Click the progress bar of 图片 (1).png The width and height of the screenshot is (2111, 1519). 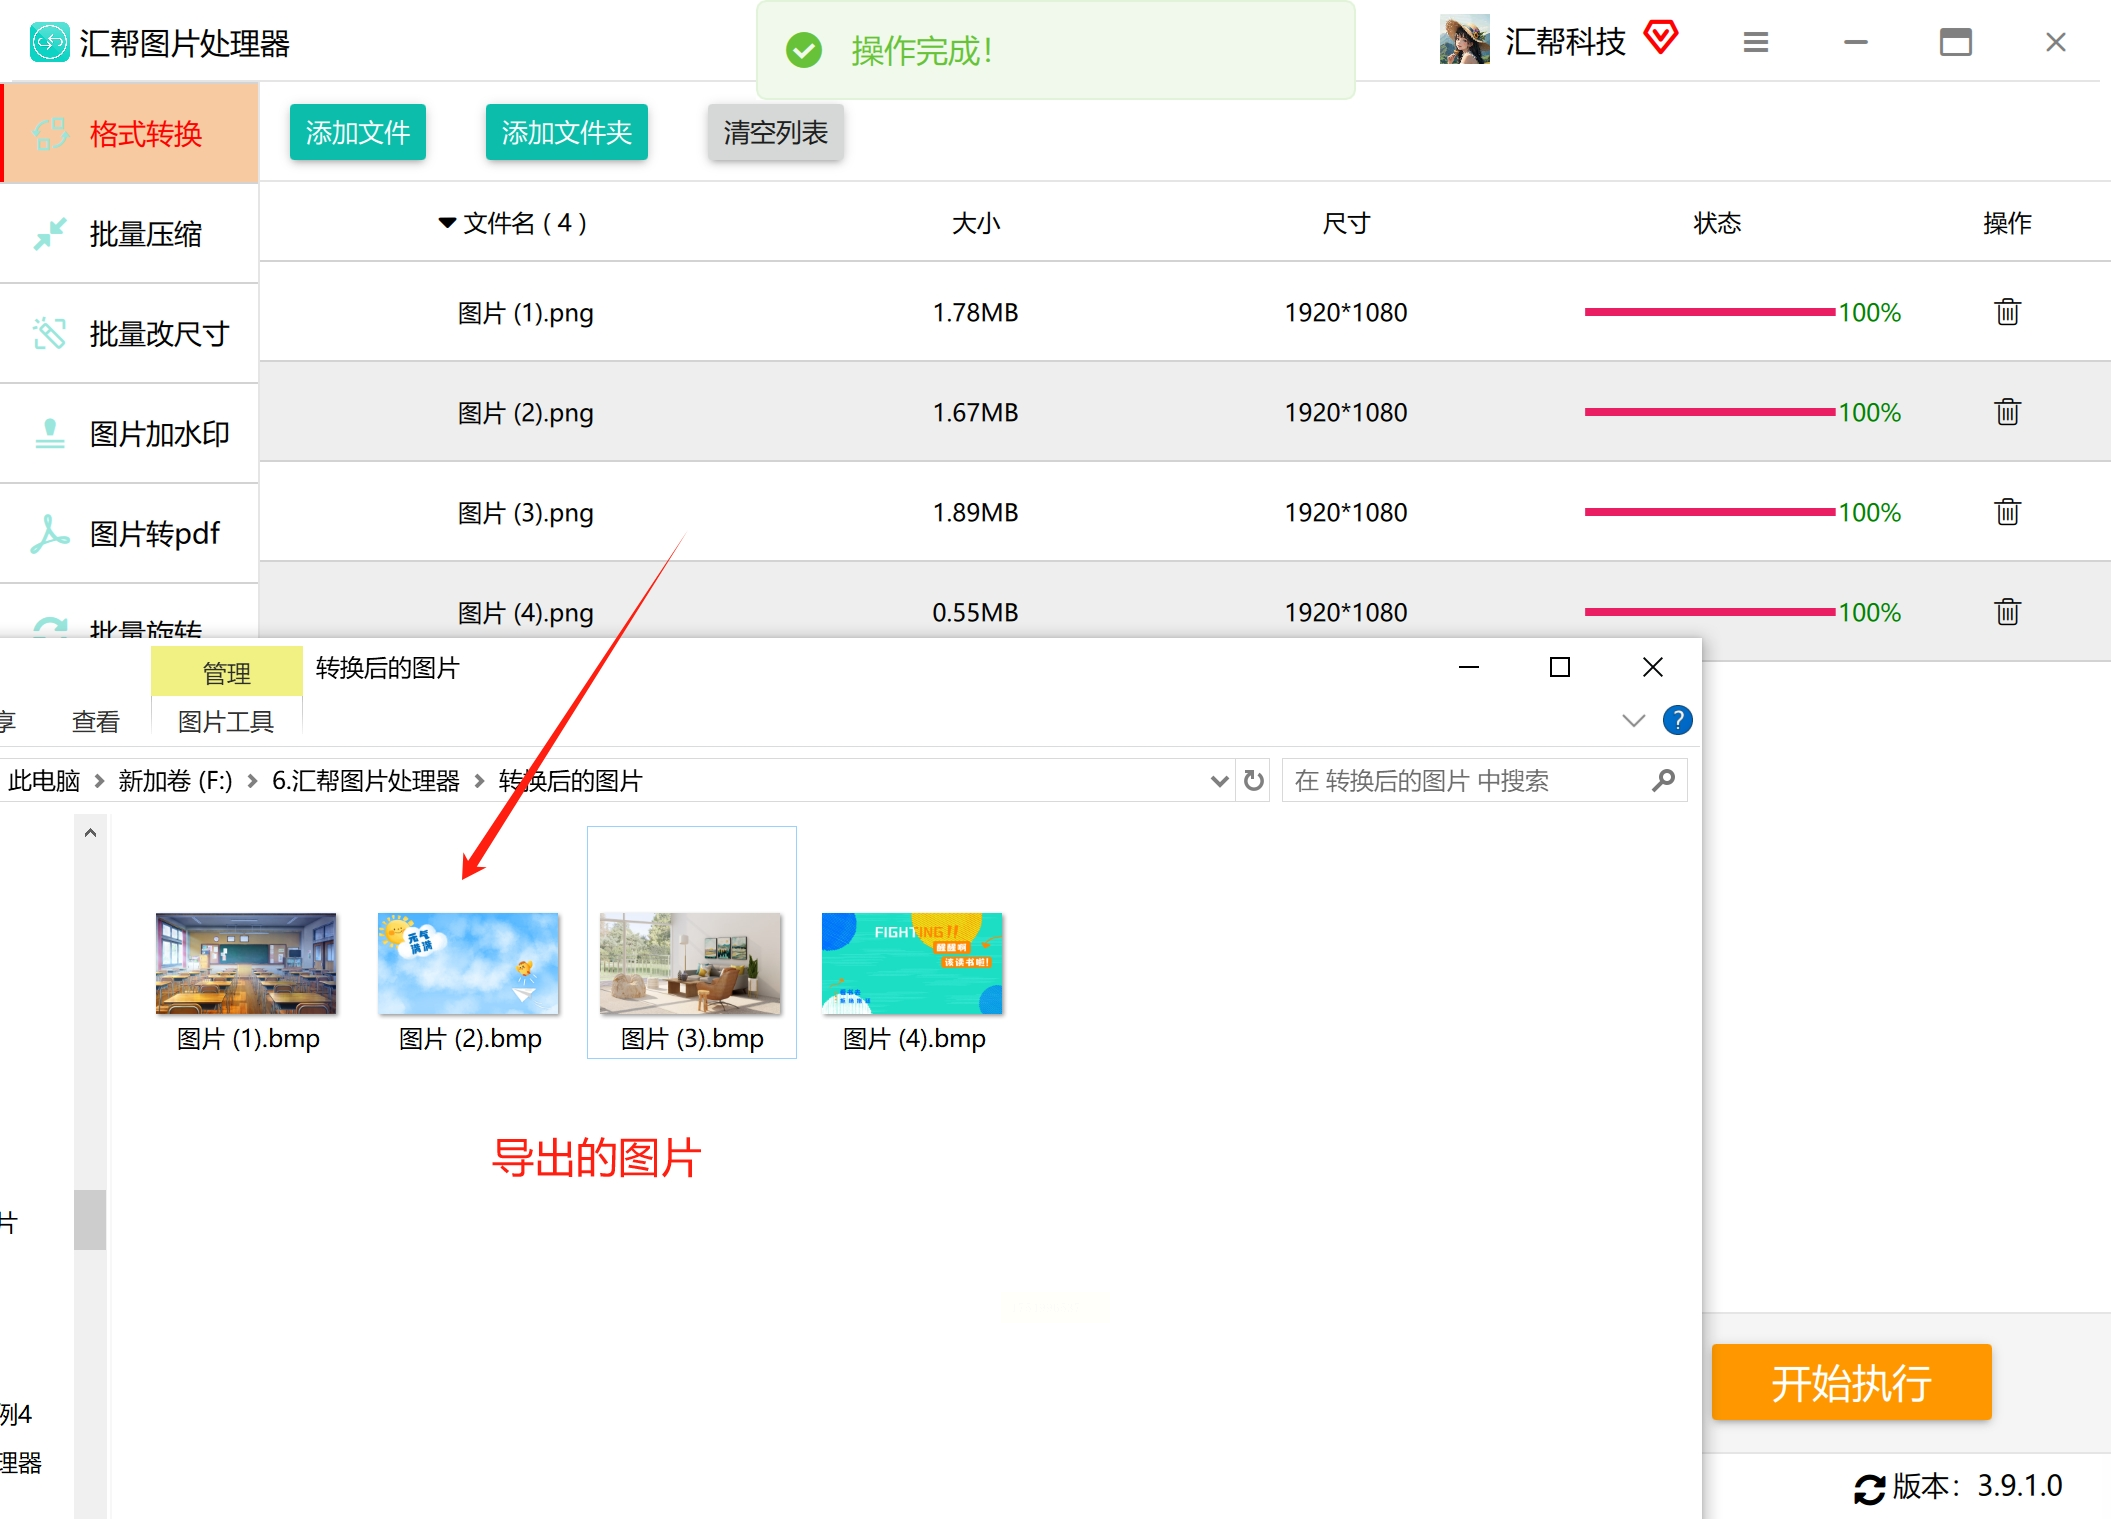[x=1708, y=312]
